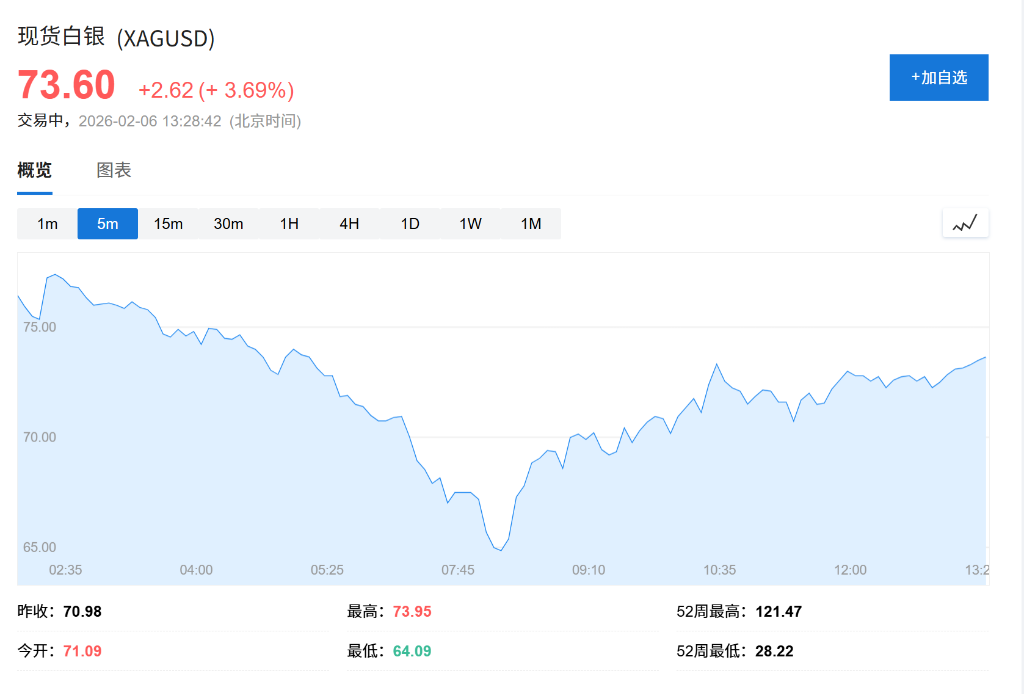Select the 4H timeframe

point(348,223)
